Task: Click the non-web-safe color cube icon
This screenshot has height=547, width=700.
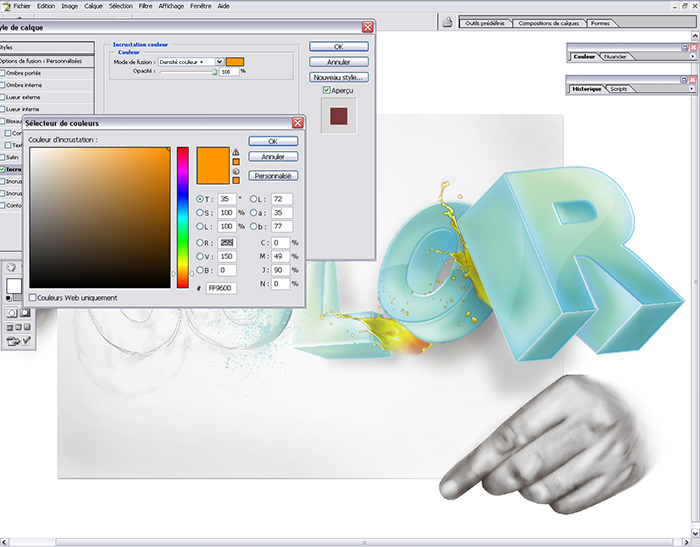Action: [236, 171]
